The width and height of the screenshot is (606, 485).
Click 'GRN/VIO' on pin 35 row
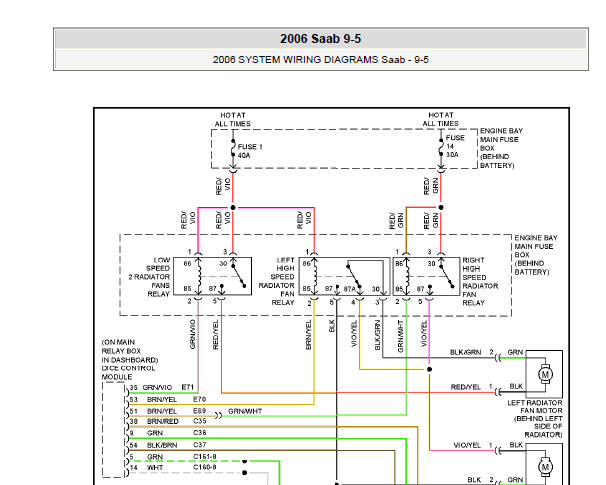click(x=157, y=388)
